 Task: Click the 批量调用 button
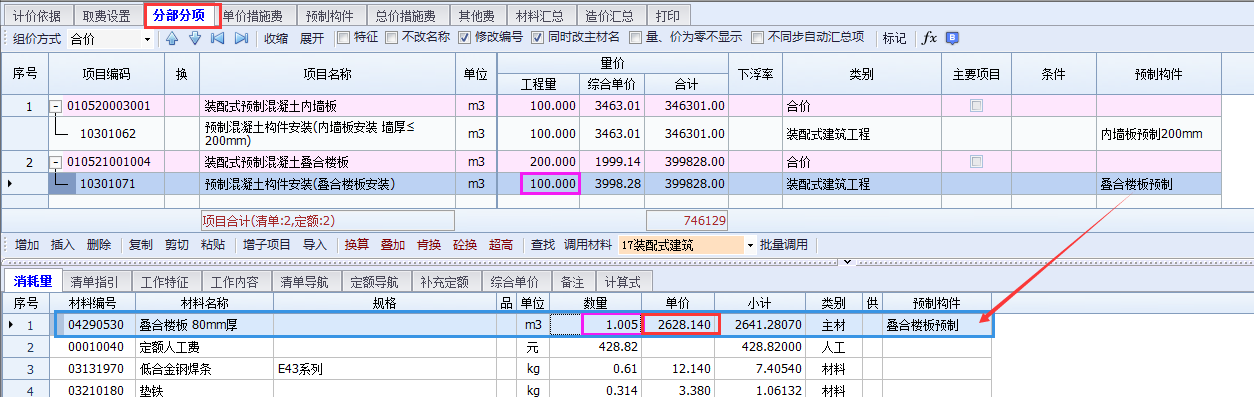[784, 245]
